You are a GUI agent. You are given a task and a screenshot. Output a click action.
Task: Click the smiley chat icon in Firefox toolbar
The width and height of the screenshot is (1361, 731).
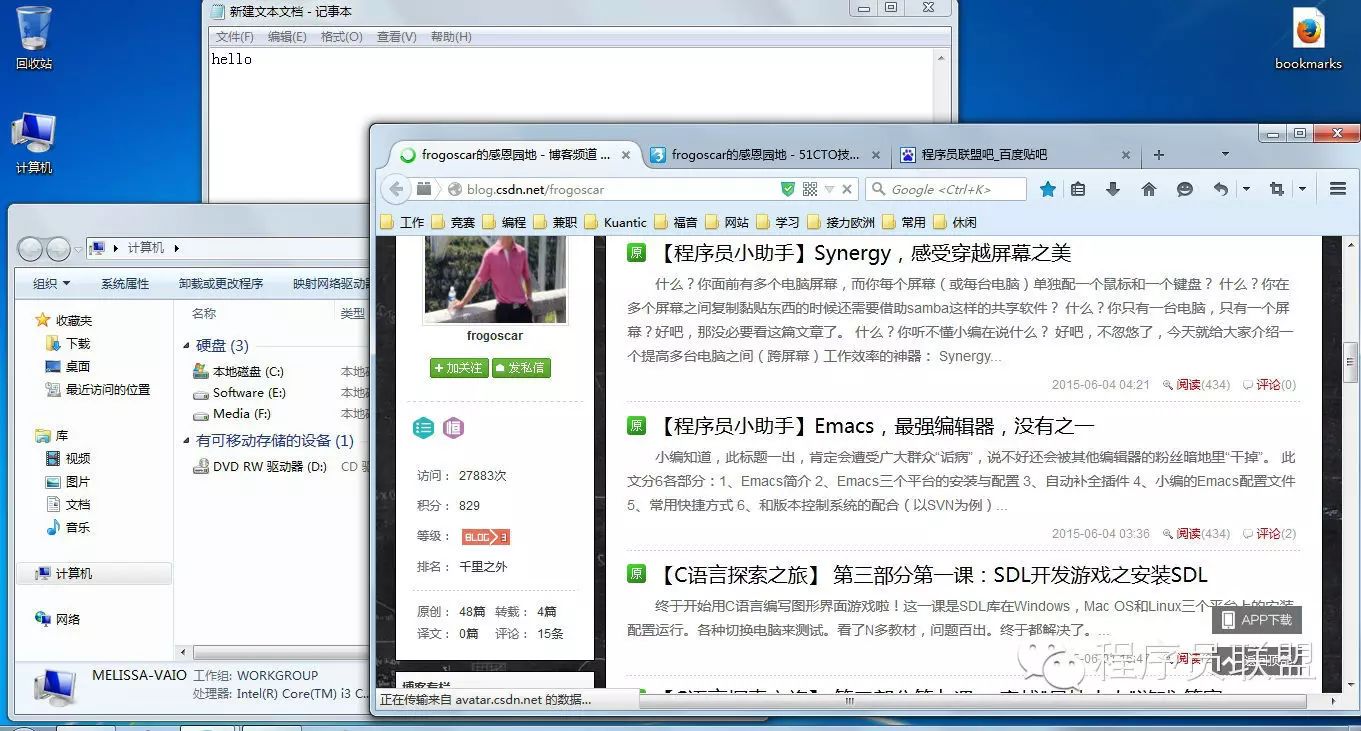[x=1185, y=189]
